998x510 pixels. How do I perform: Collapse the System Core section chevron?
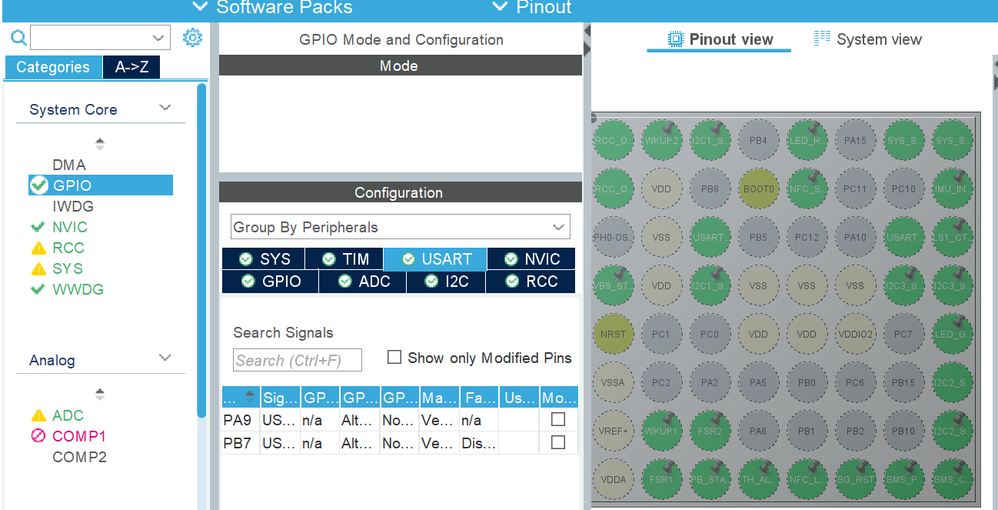[x=165, y=108]
